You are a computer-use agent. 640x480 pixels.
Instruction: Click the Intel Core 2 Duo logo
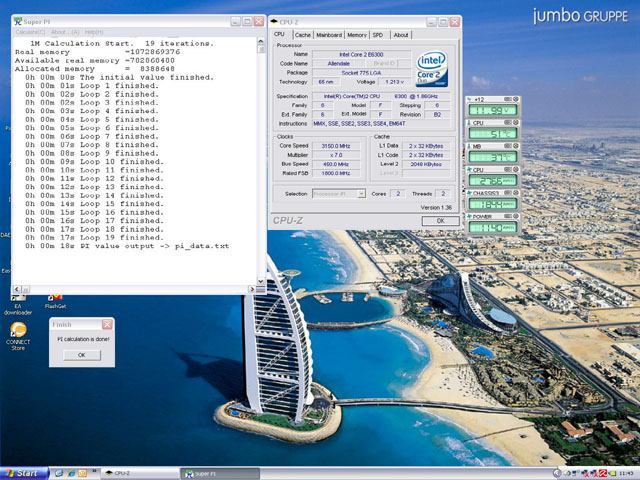[431, 69]
